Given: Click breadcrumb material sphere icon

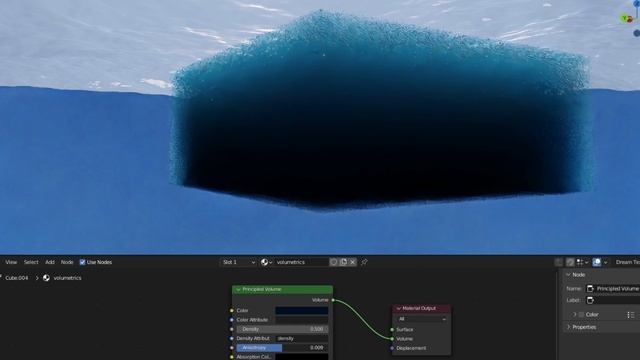Looking at the screenshot, I should click(47, 278).
